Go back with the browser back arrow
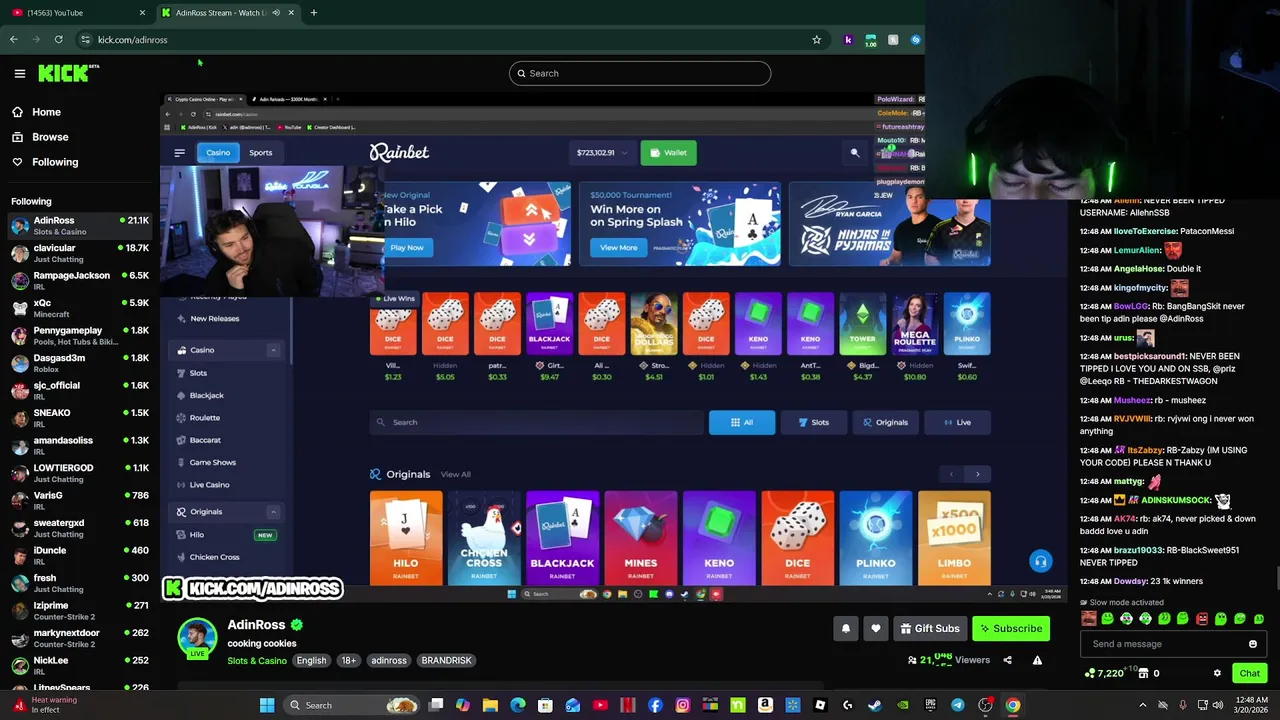Screen dimensions: 1280x720 point(14,40)
